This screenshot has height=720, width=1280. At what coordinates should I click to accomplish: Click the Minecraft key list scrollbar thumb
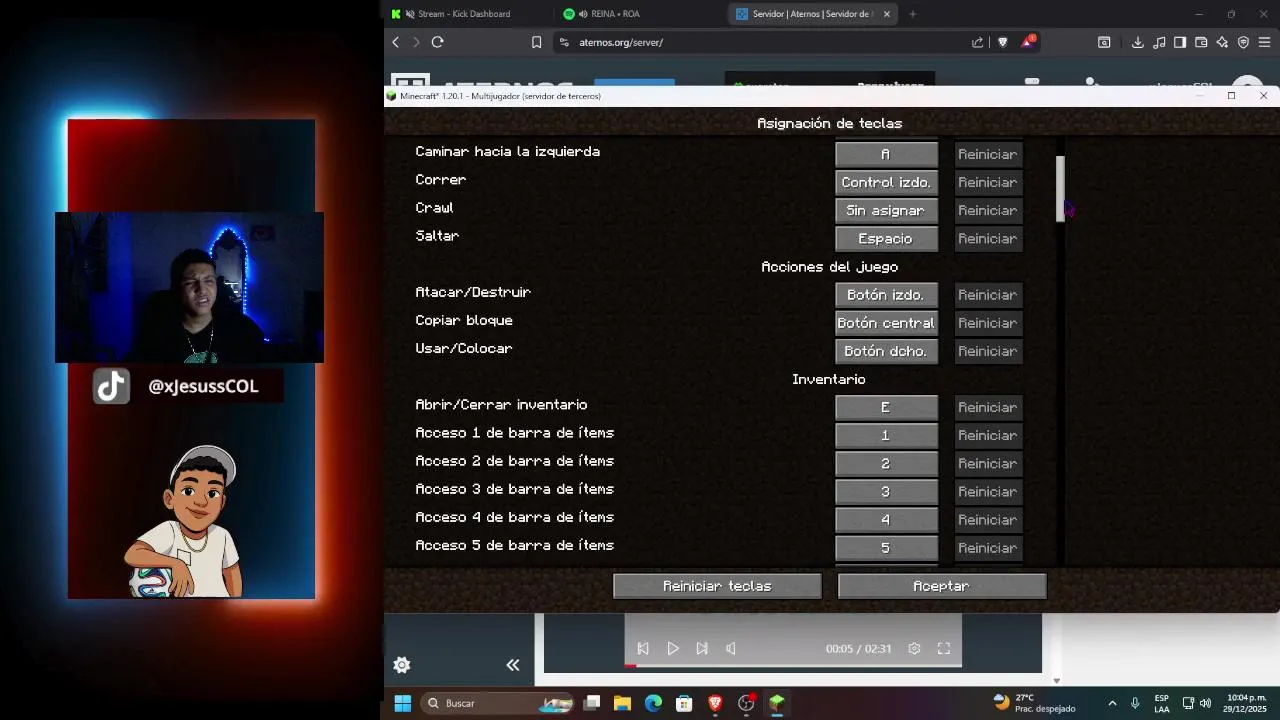[1061, 188]
